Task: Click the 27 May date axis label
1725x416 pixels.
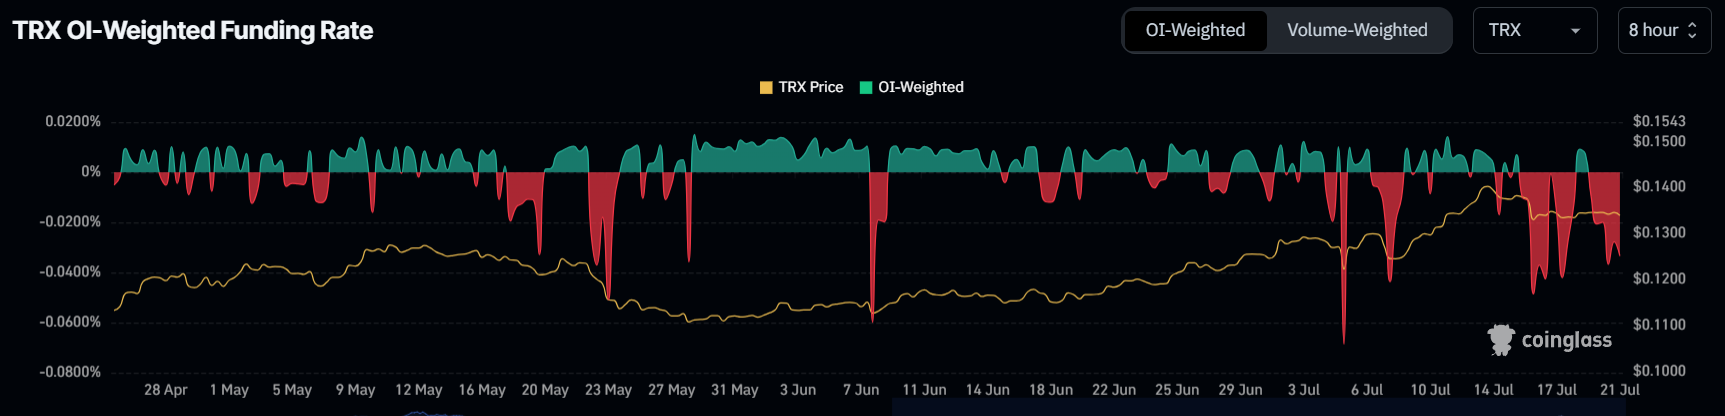Action: (x=671, y=390)
